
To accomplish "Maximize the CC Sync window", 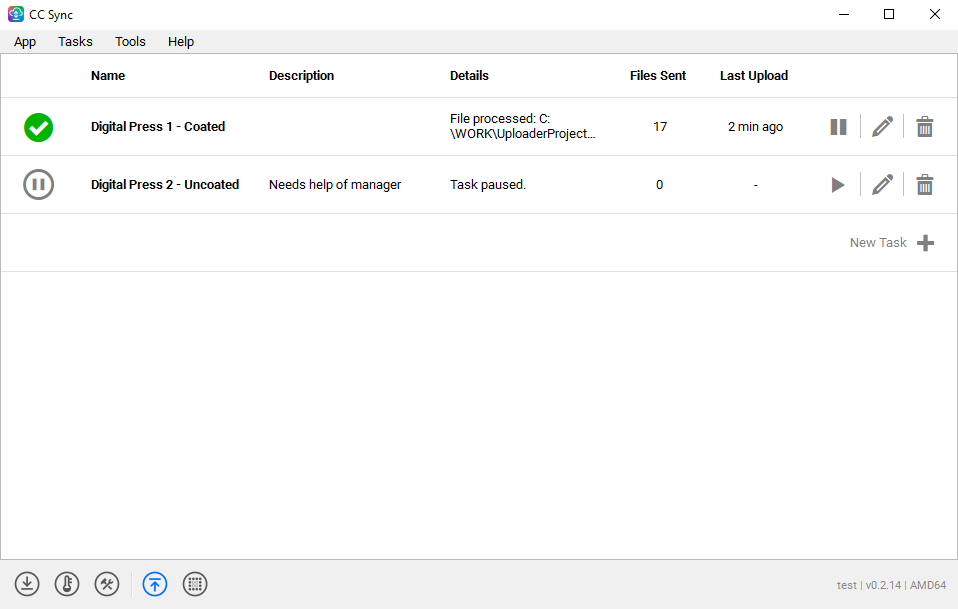I will (889, 14).
